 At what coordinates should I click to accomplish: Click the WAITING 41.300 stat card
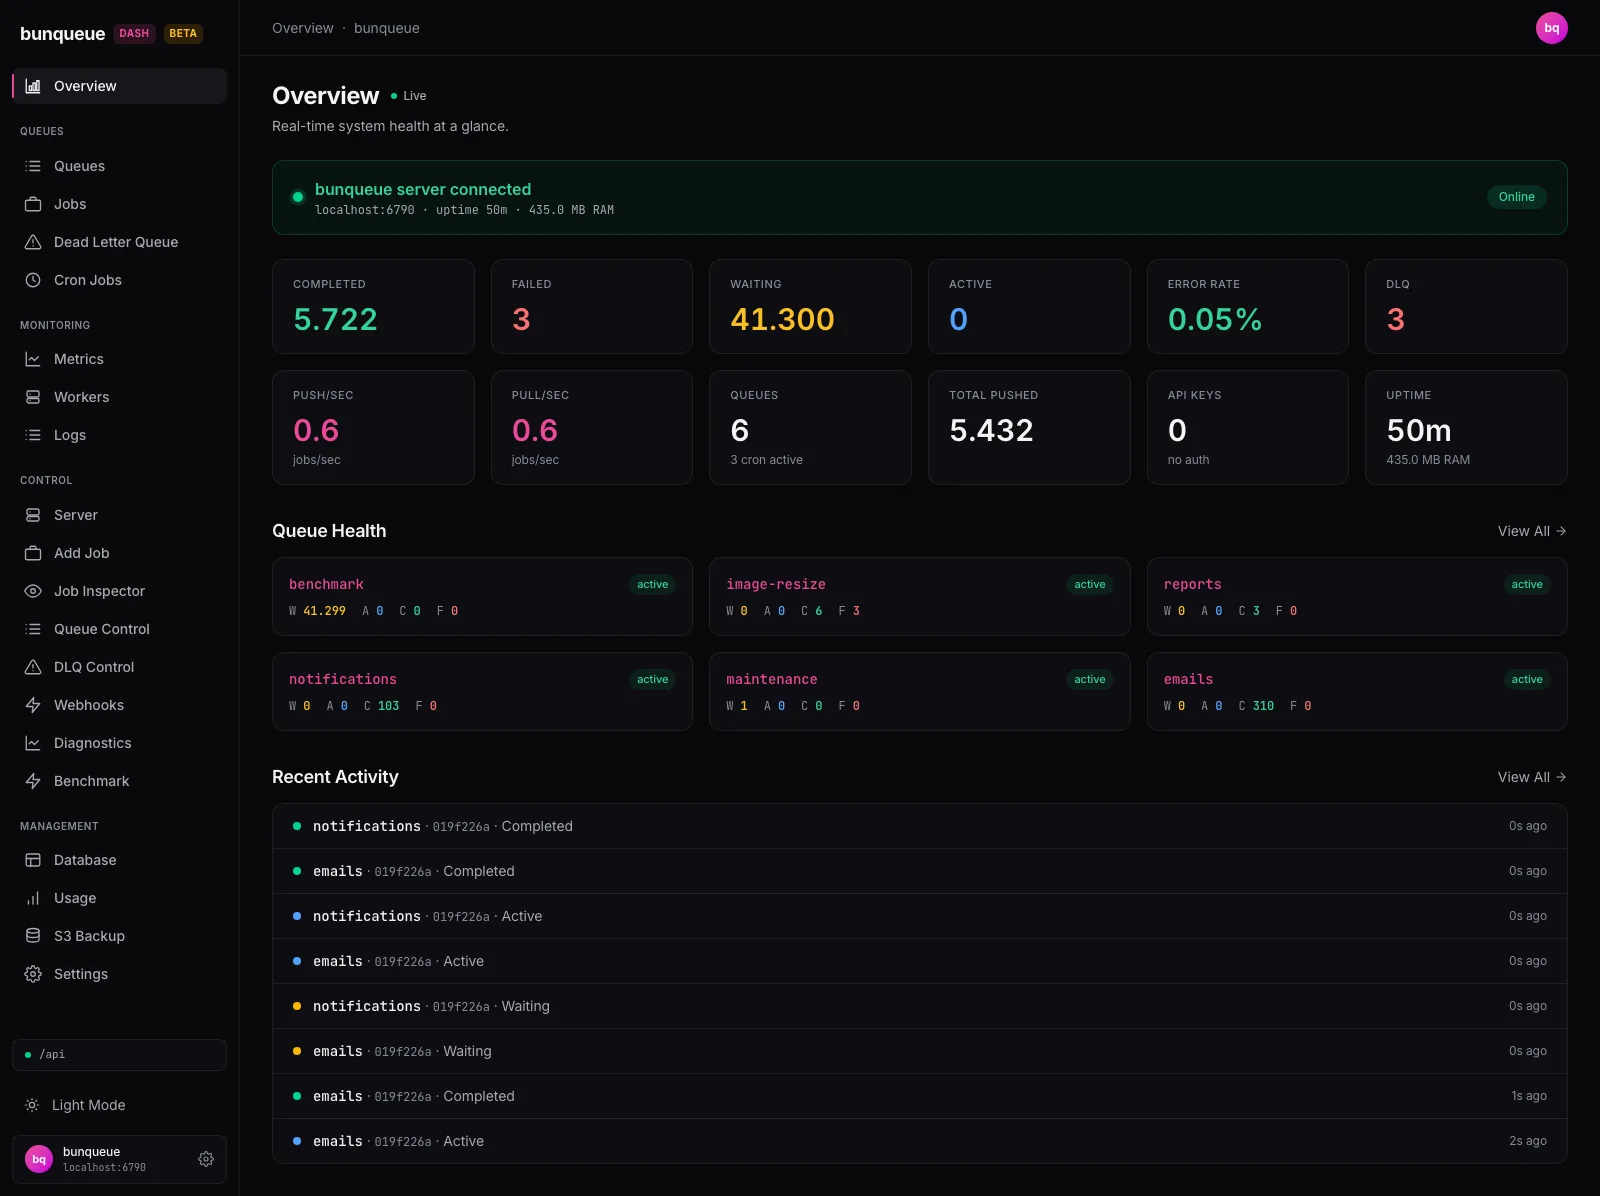(810, 306)
